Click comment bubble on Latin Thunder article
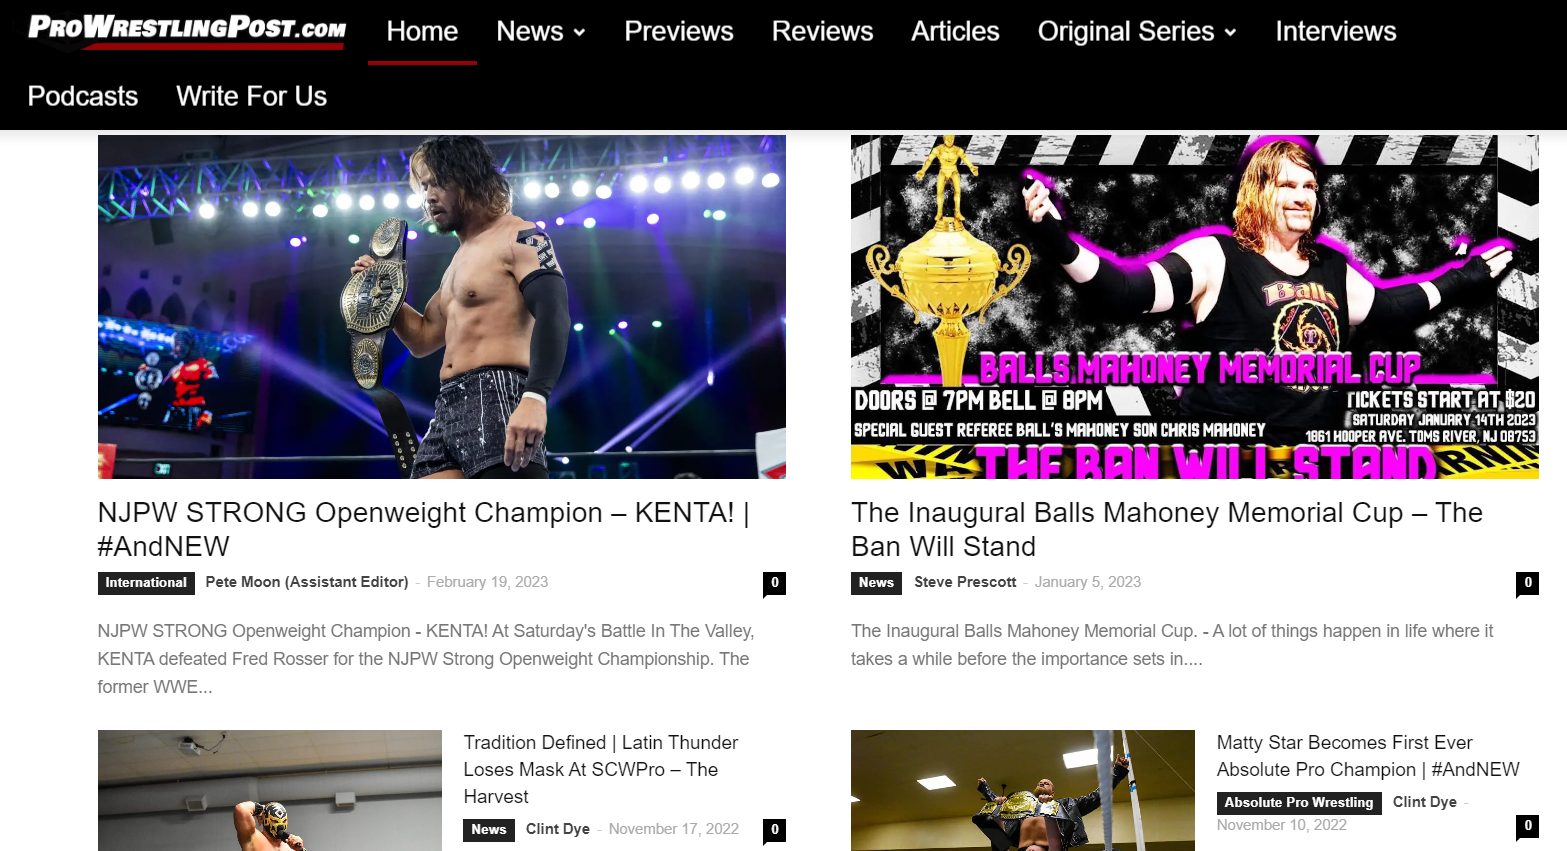Image resolution: width=1567 pixels, height=851 pixels. (774, 830)
